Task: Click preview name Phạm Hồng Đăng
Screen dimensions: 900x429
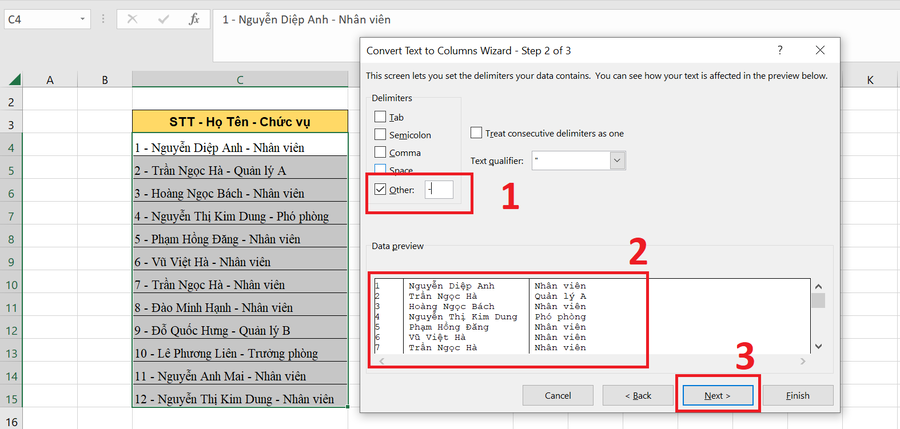Action: click(448, 327)
